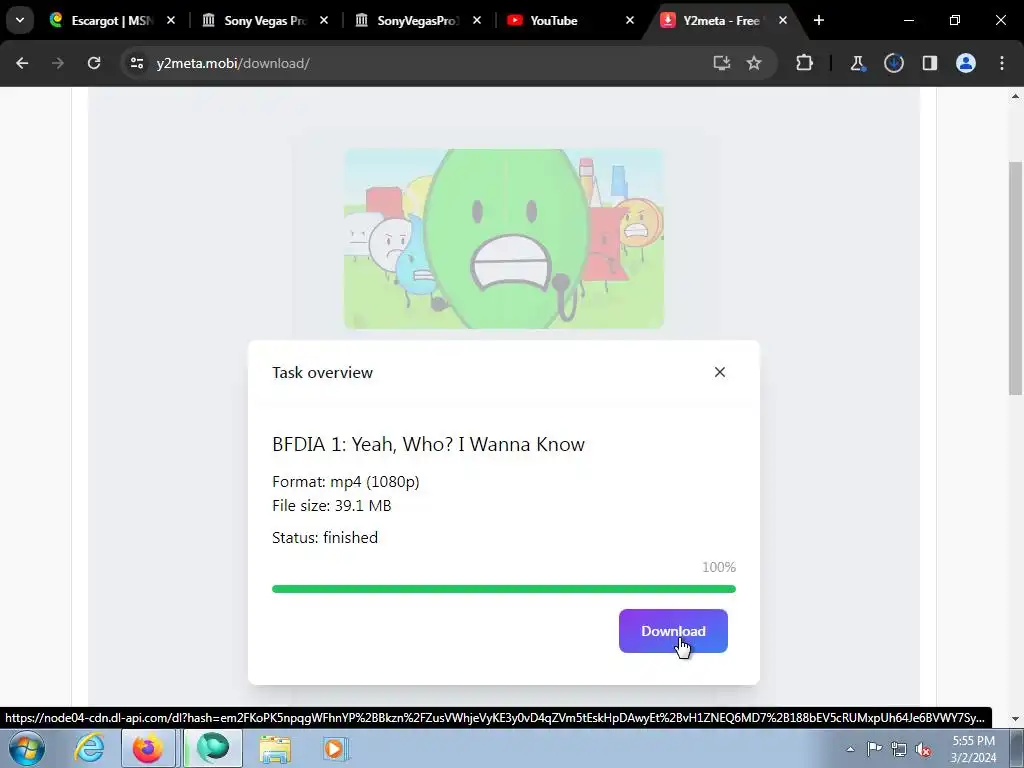Click the text File size: 39.1 MB
1024x768 pixels.
click(x=332, y=505)
